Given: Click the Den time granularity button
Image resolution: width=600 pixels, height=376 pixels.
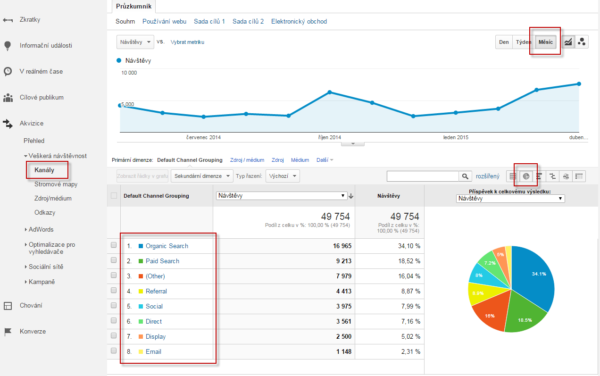Looking at the screenshot, I should tap(504, 42).
